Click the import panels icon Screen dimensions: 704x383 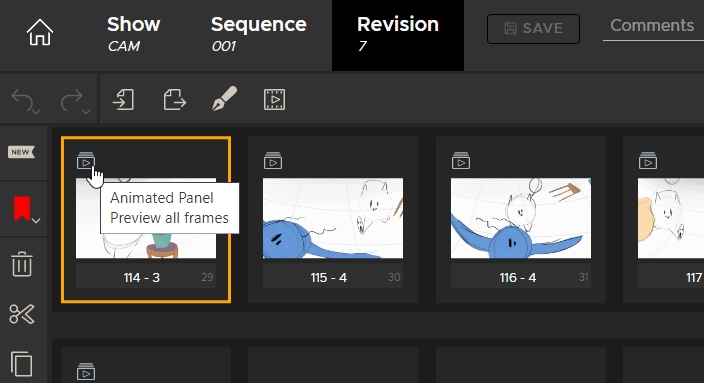pos(123,99)
